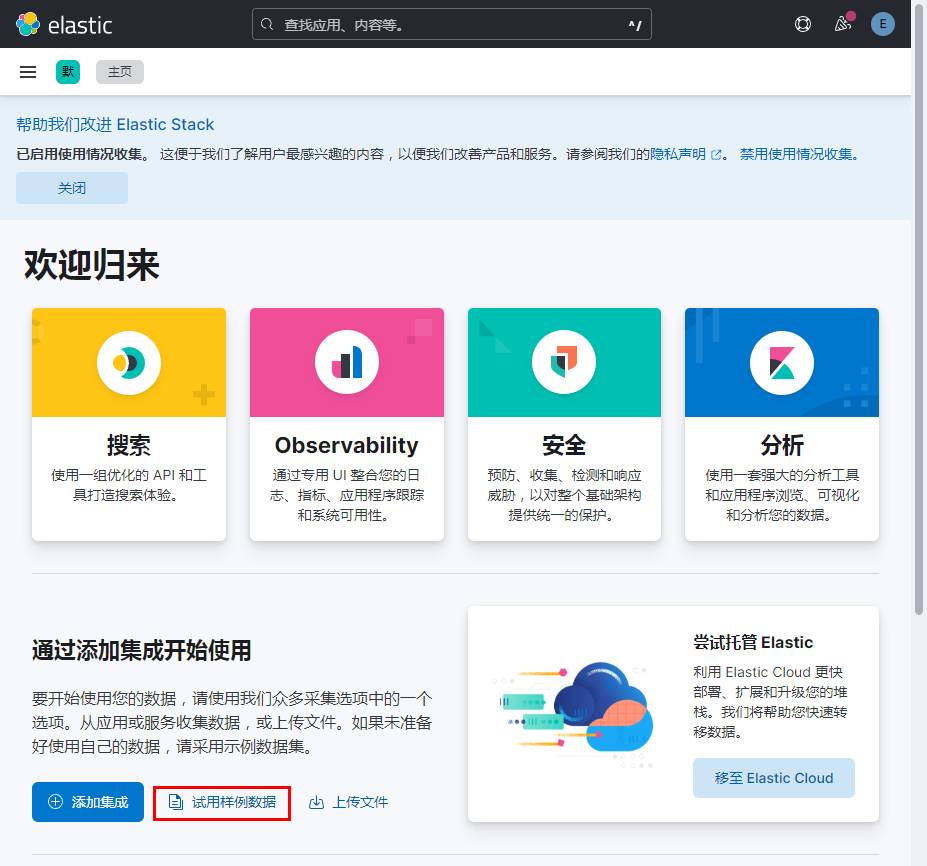Image resolution: width=927 pixels, height=866 pixels.
Task: Click the 欢迎归来 heading
Action: click(92, 264)
